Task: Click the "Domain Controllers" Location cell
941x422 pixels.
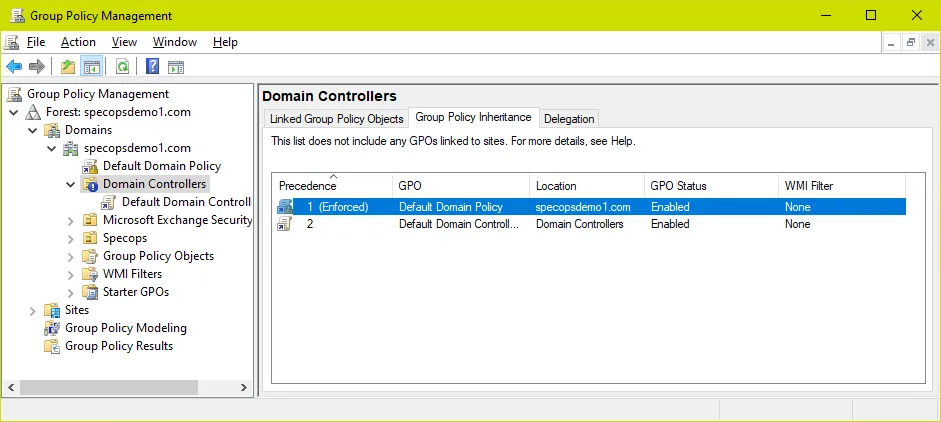Action: tap(580, 225)
